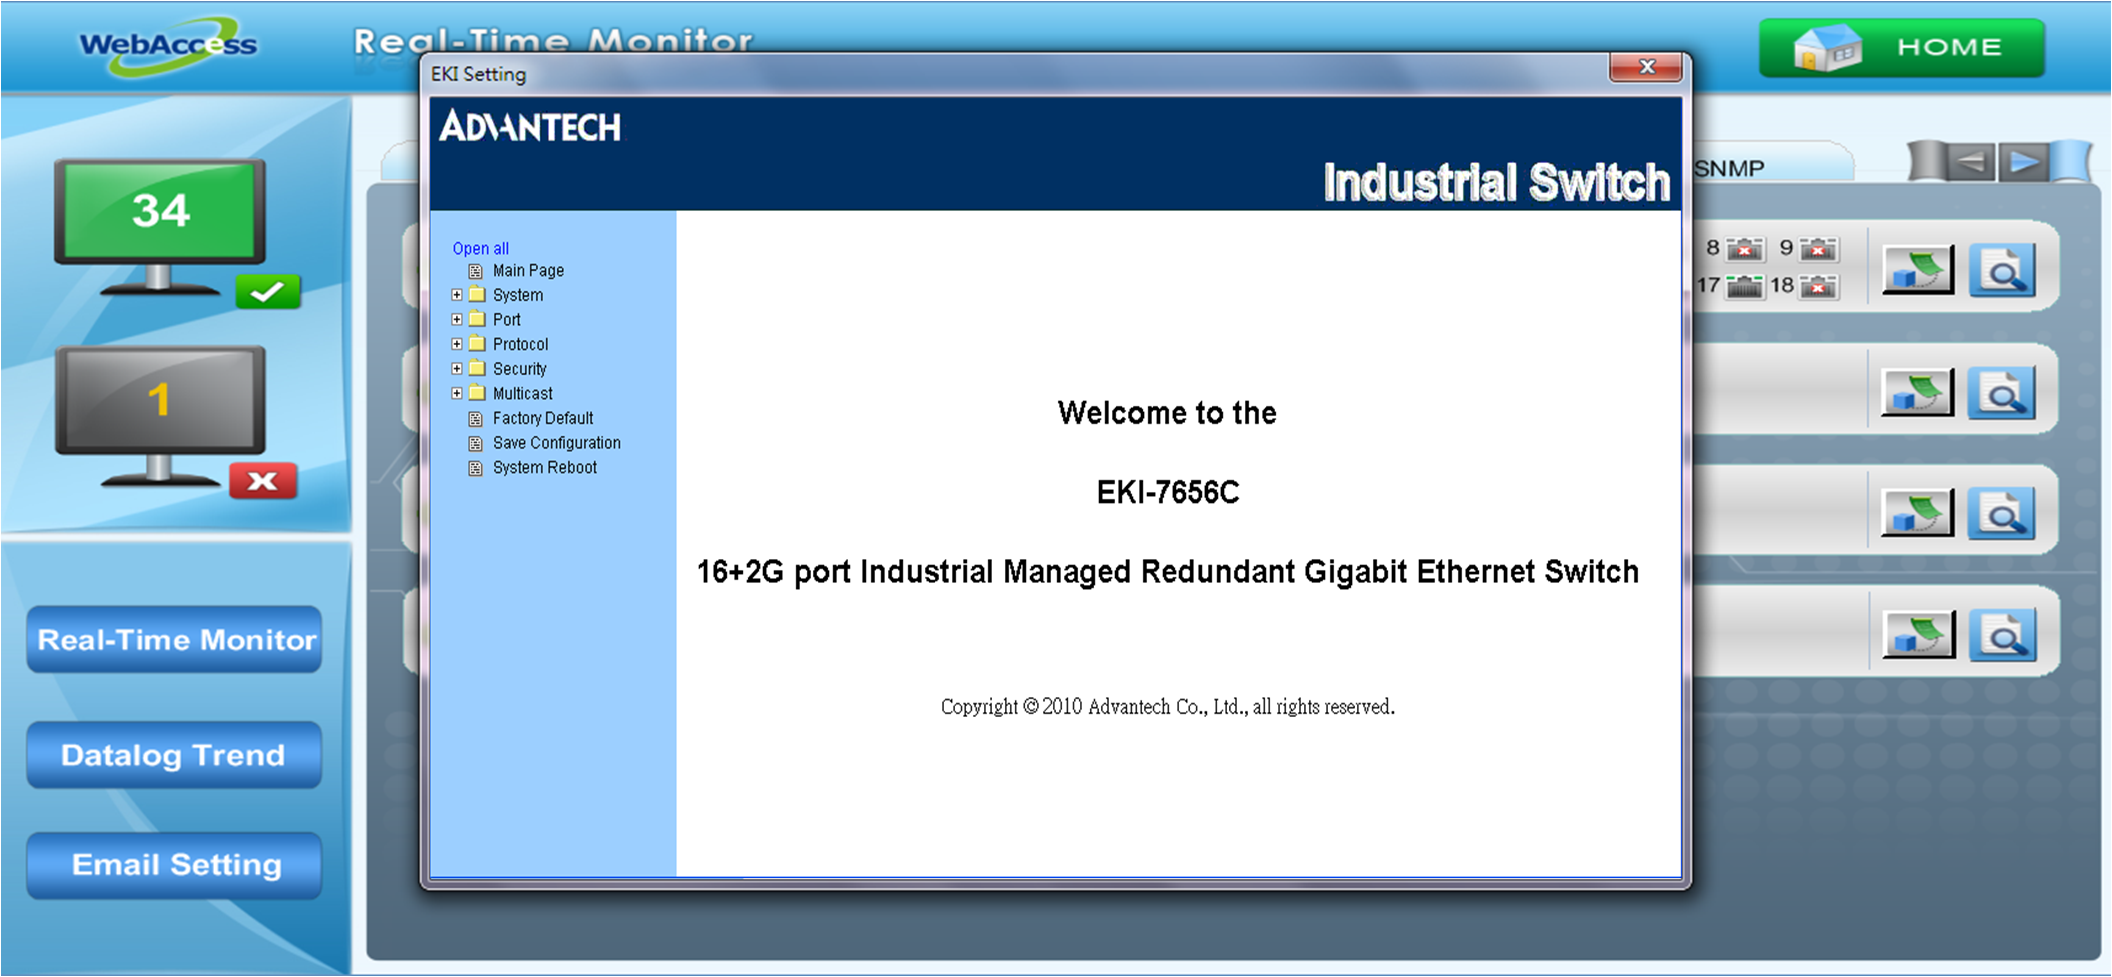Click the copyright notice text
2112x977 pixels.
point(1167,707)
